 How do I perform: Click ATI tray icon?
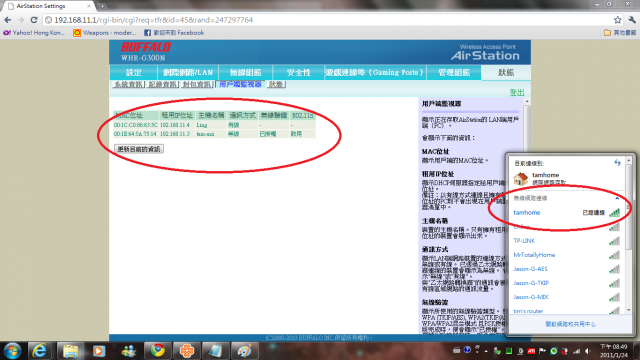[531, 351]
